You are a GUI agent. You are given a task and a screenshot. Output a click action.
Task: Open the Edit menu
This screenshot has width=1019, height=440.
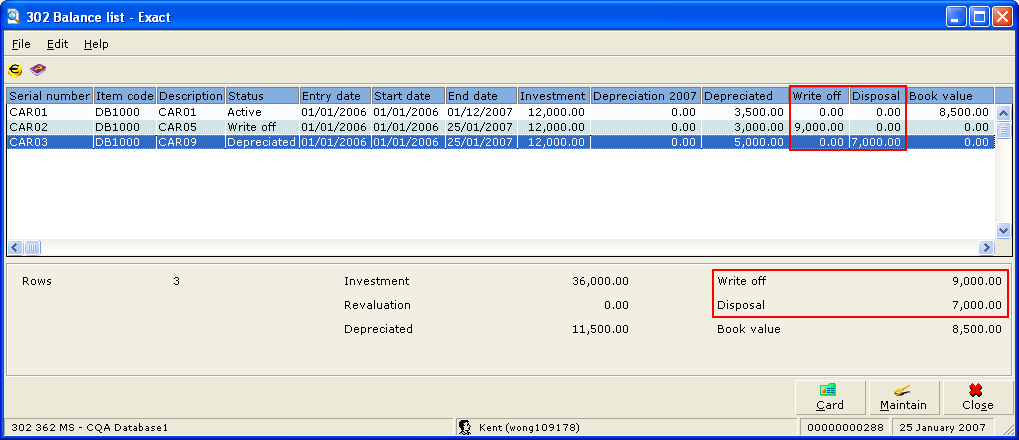coord(57,44)
